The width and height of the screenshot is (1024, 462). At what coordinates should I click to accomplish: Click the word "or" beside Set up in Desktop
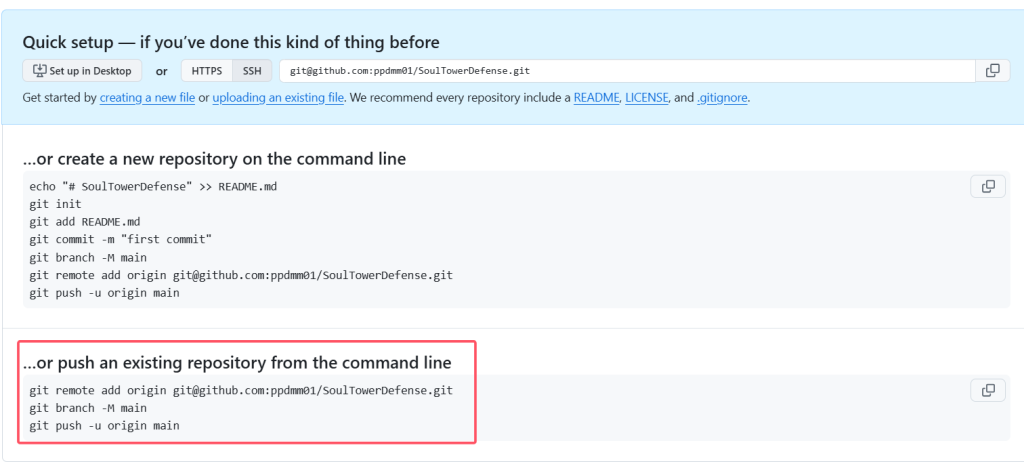[x=162, y=71]
